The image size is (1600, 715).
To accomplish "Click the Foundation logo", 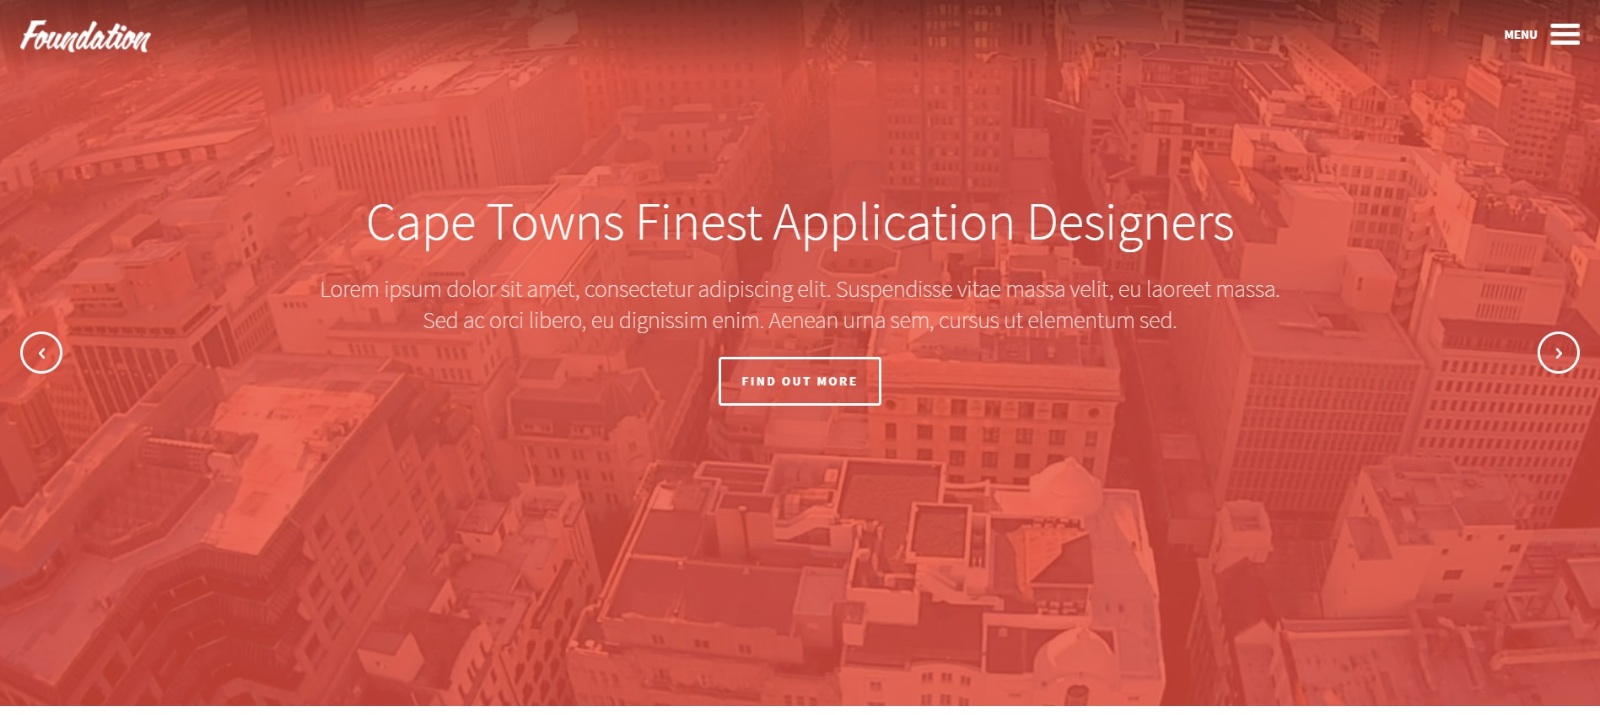I will tap(85, 36).
